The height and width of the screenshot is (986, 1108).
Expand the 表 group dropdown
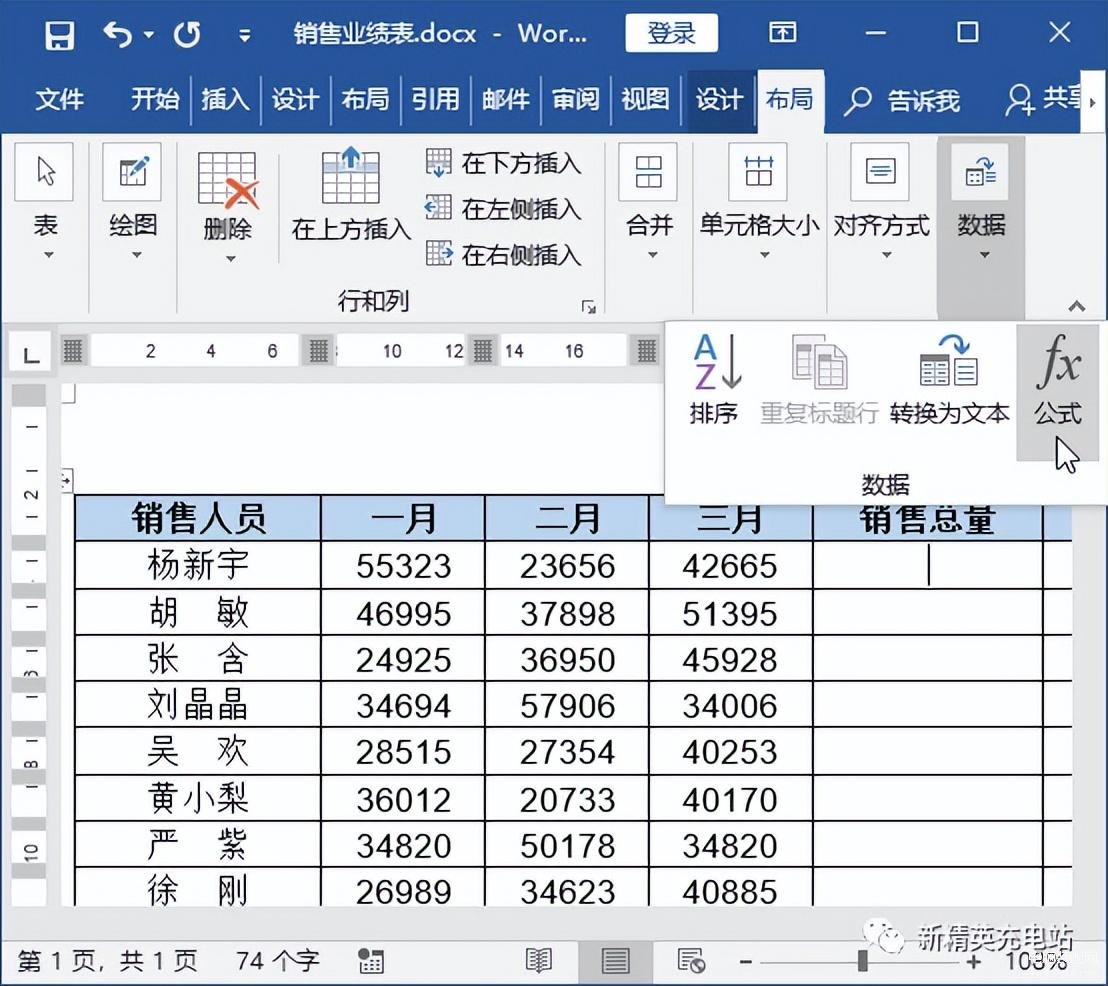[x=45, y=202]
